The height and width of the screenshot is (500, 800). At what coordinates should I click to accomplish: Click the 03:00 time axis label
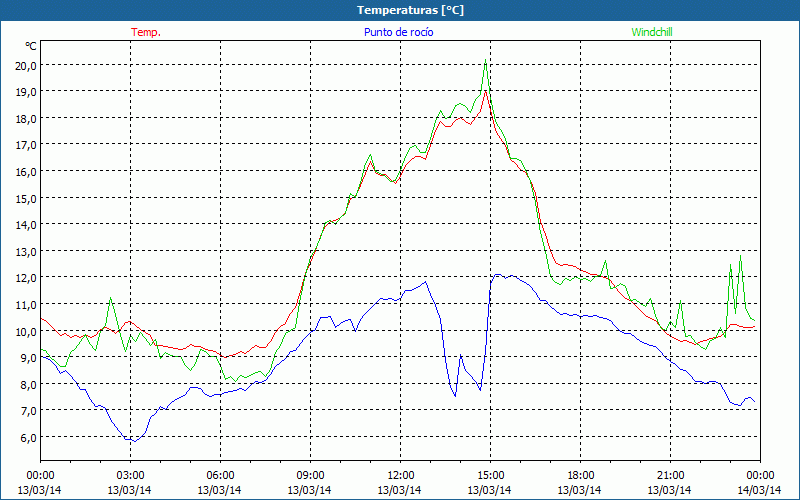pyautogui.click(x=130, y=476)
